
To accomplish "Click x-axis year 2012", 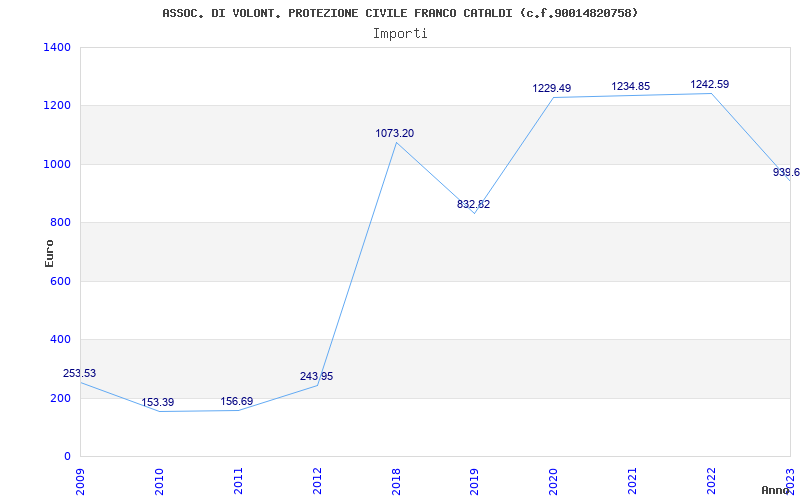I will [x=317, y=481].
